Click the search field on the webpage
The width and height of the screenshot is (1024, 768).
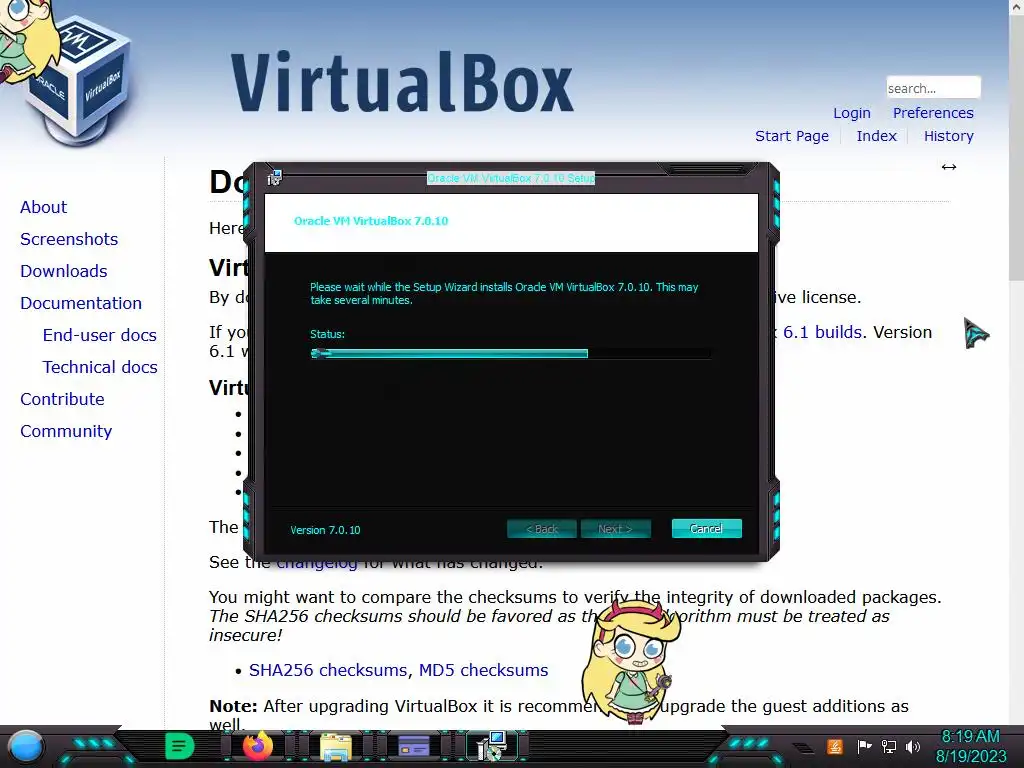click(933, 88)
